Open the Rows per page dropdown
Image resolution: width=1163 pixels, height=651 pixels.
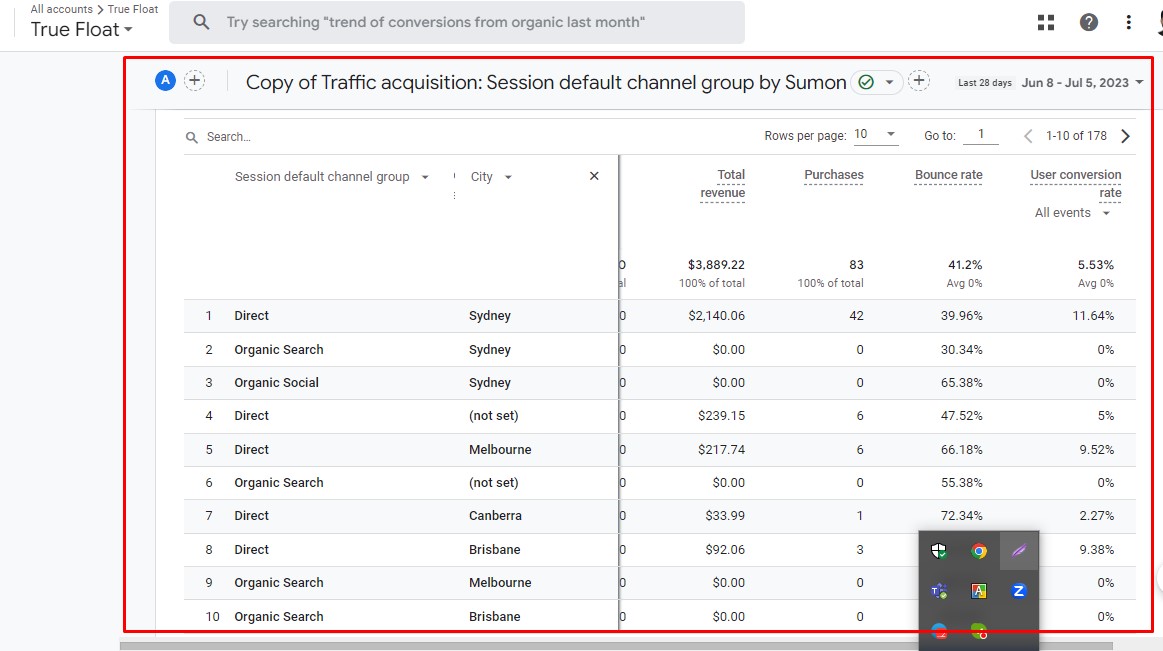875,134
